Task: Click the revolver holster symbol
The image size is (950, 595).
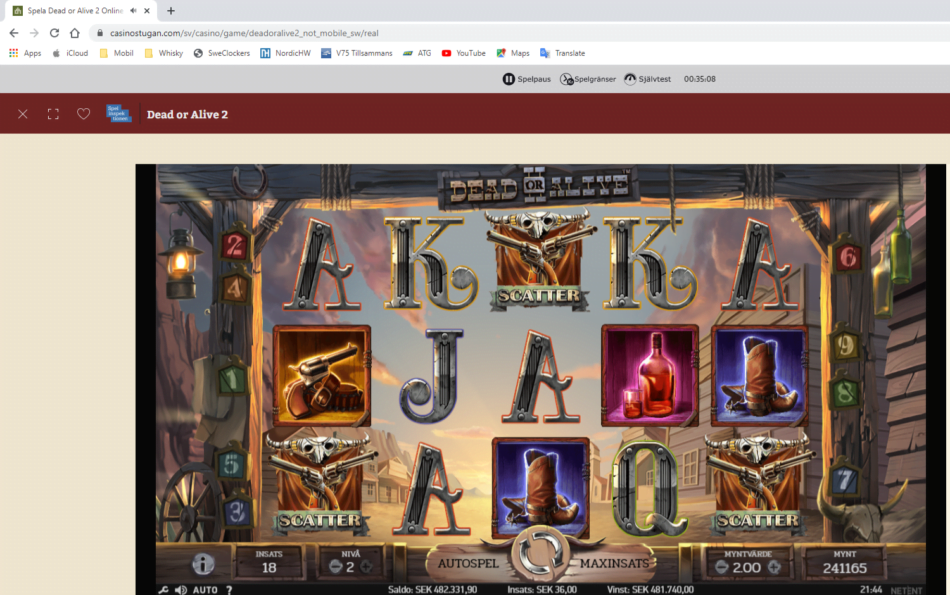Action: pyautogui.click(x=321, y=376)
